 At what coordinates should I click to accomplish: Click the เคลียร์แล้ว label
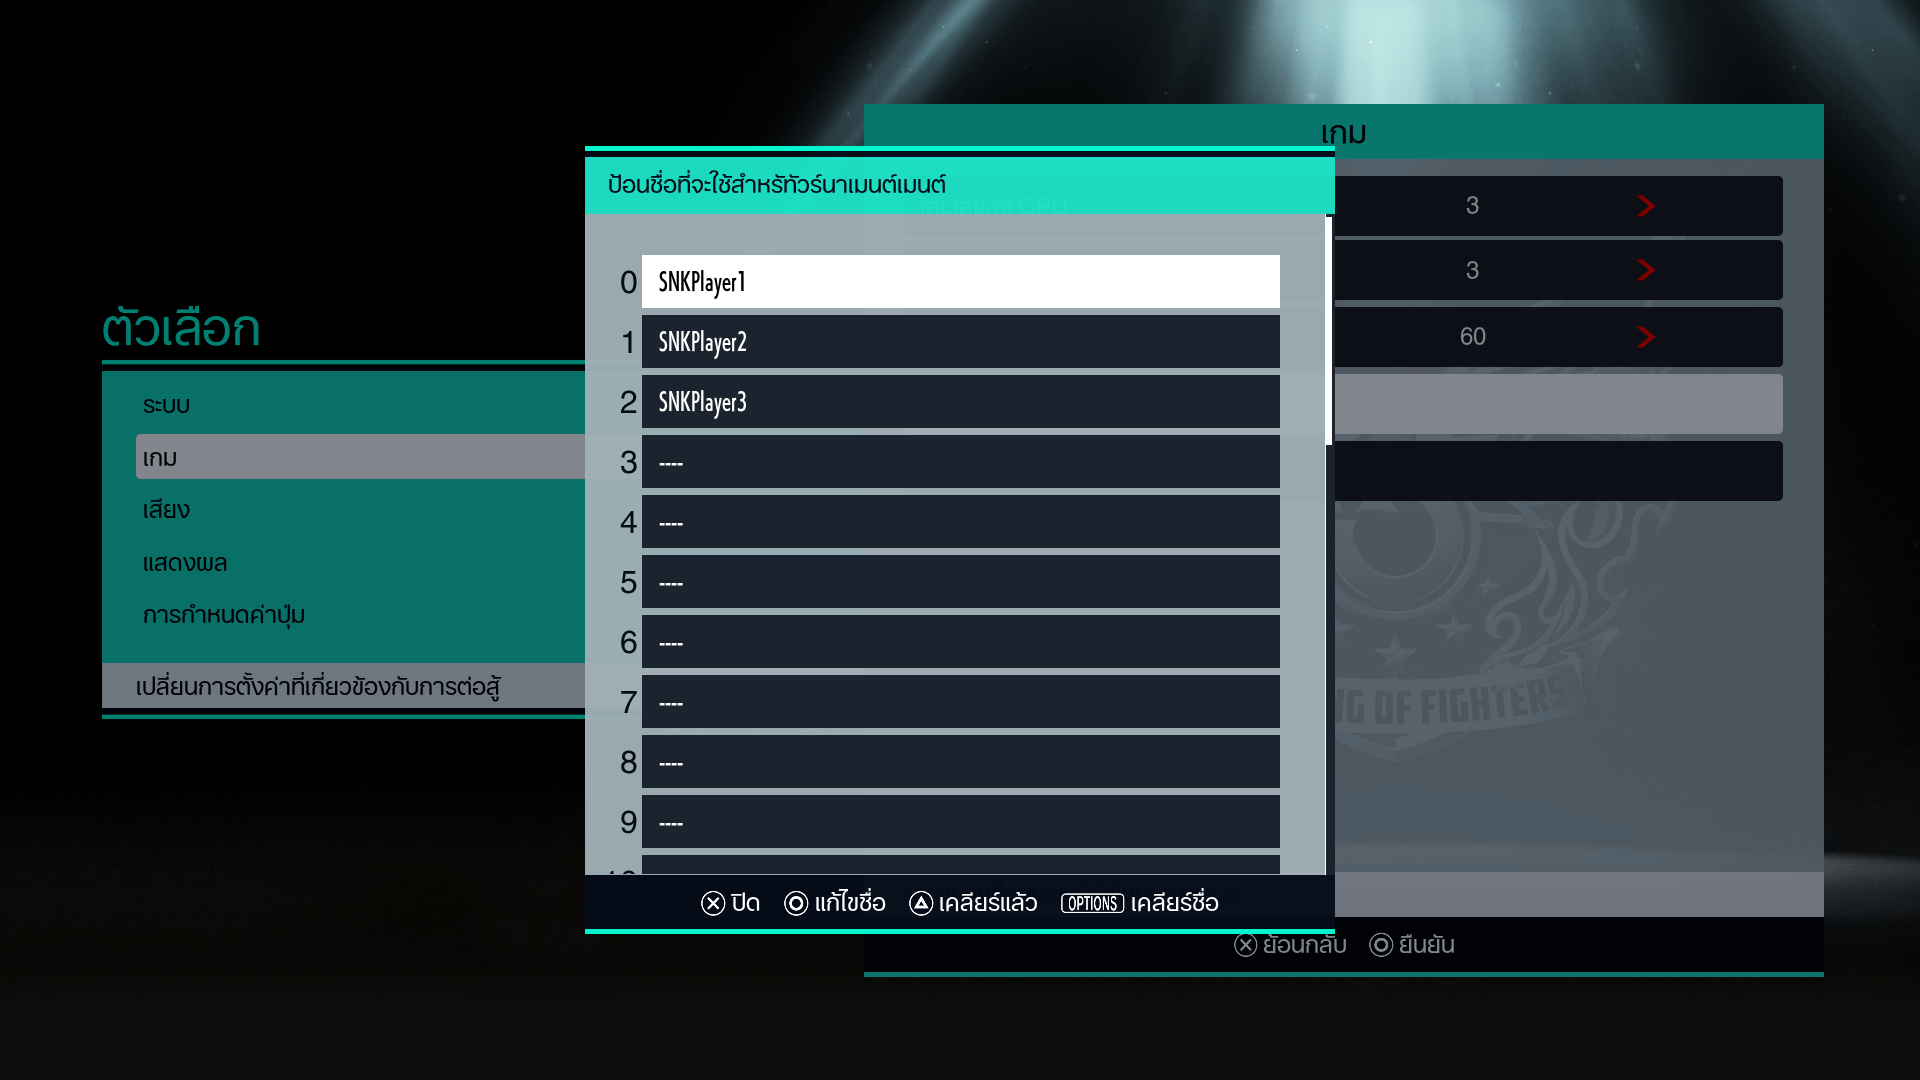[988, 903]
